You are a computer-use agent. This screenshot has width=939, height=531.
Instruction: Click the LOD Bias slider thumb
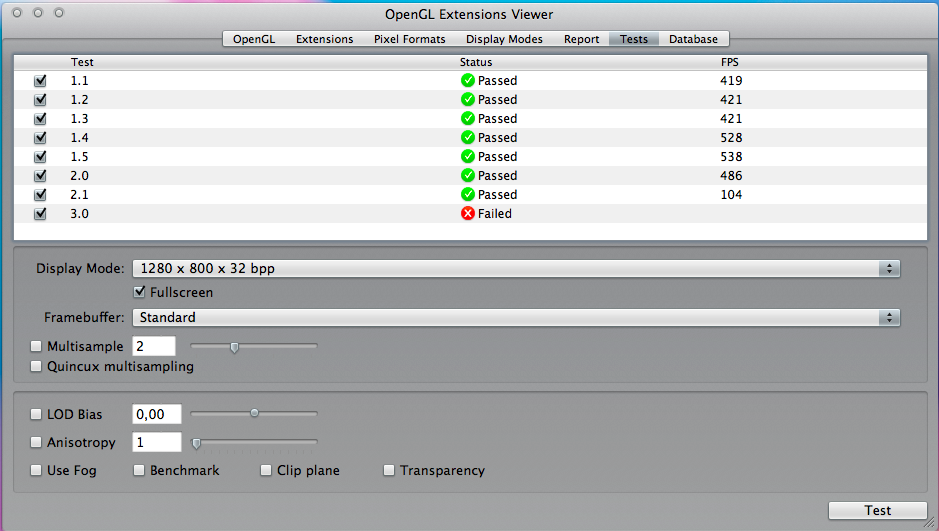point(255,413)
